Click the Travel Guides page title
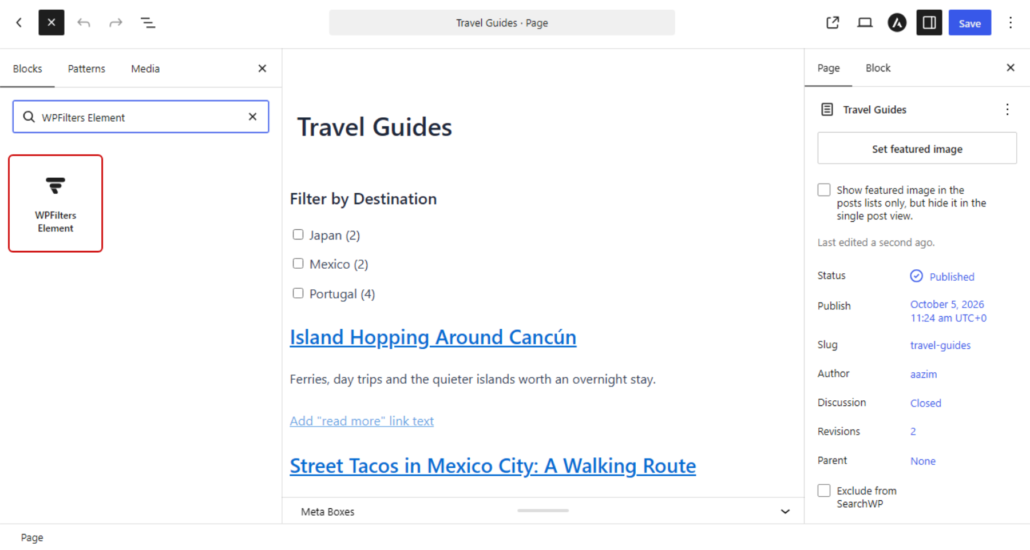The height and width of the screenshot is (550, 1030). [x=374, y=127]
